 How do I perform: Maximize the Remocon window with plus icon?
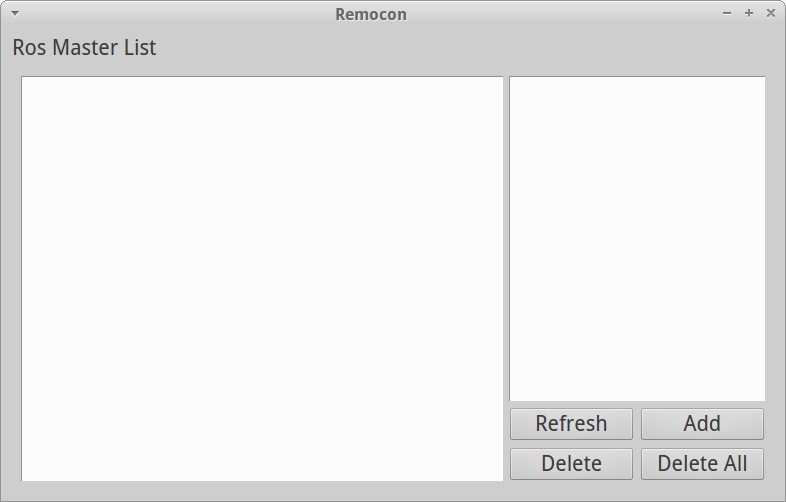(749, 13)
